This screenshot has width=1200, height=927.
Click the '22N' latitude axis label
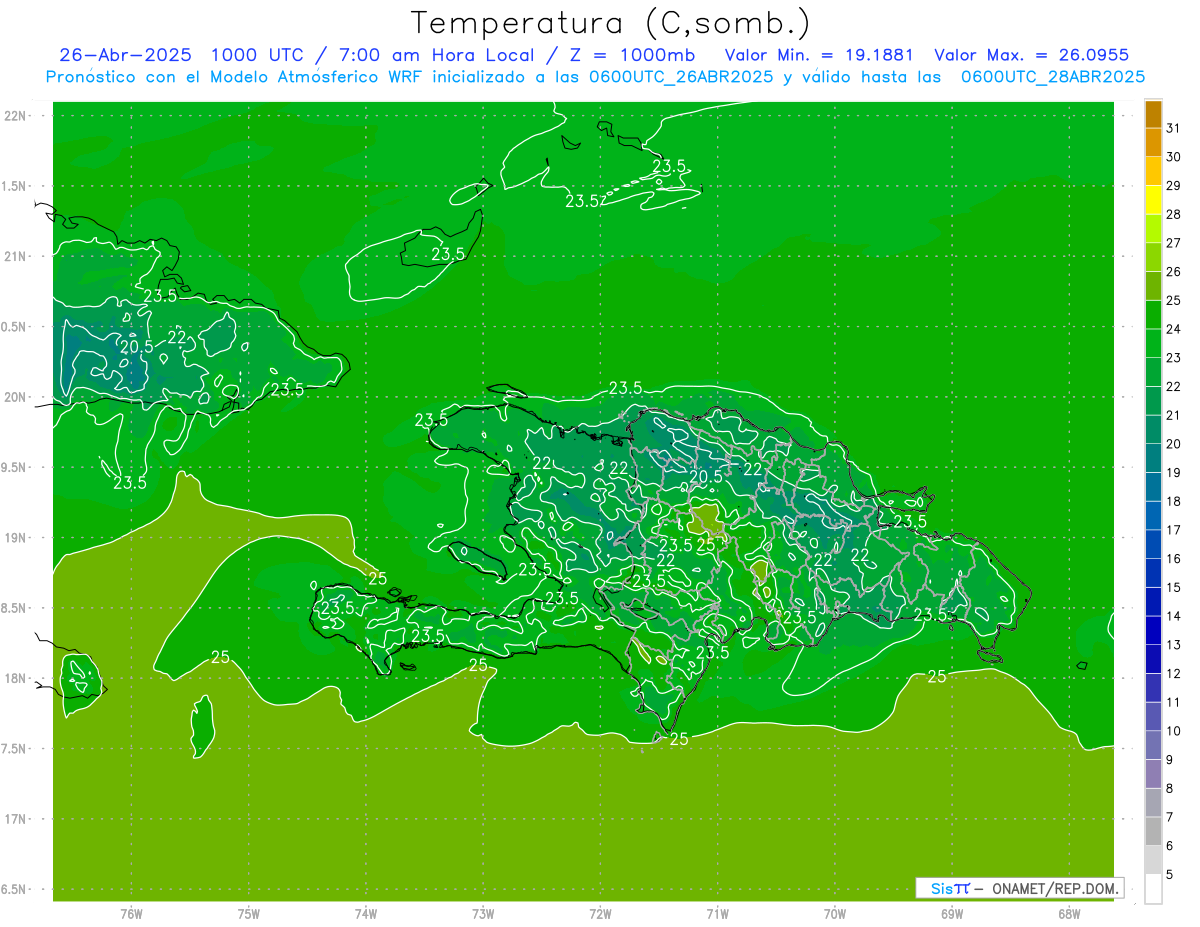point(16,116)
